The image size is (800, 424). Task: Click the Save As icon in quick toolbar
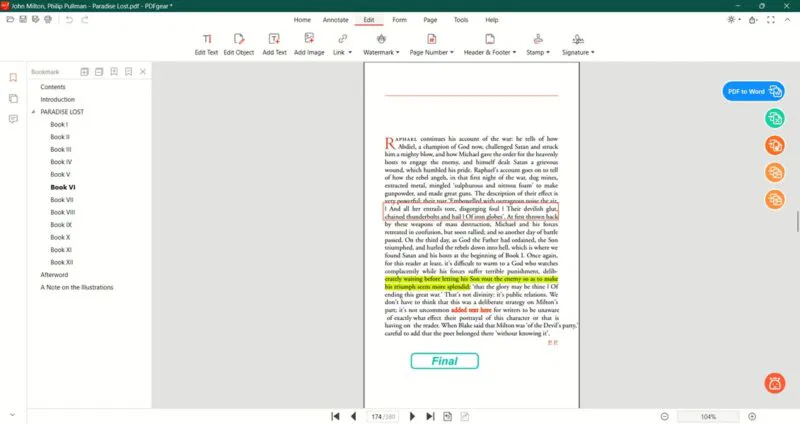[35, 19]
